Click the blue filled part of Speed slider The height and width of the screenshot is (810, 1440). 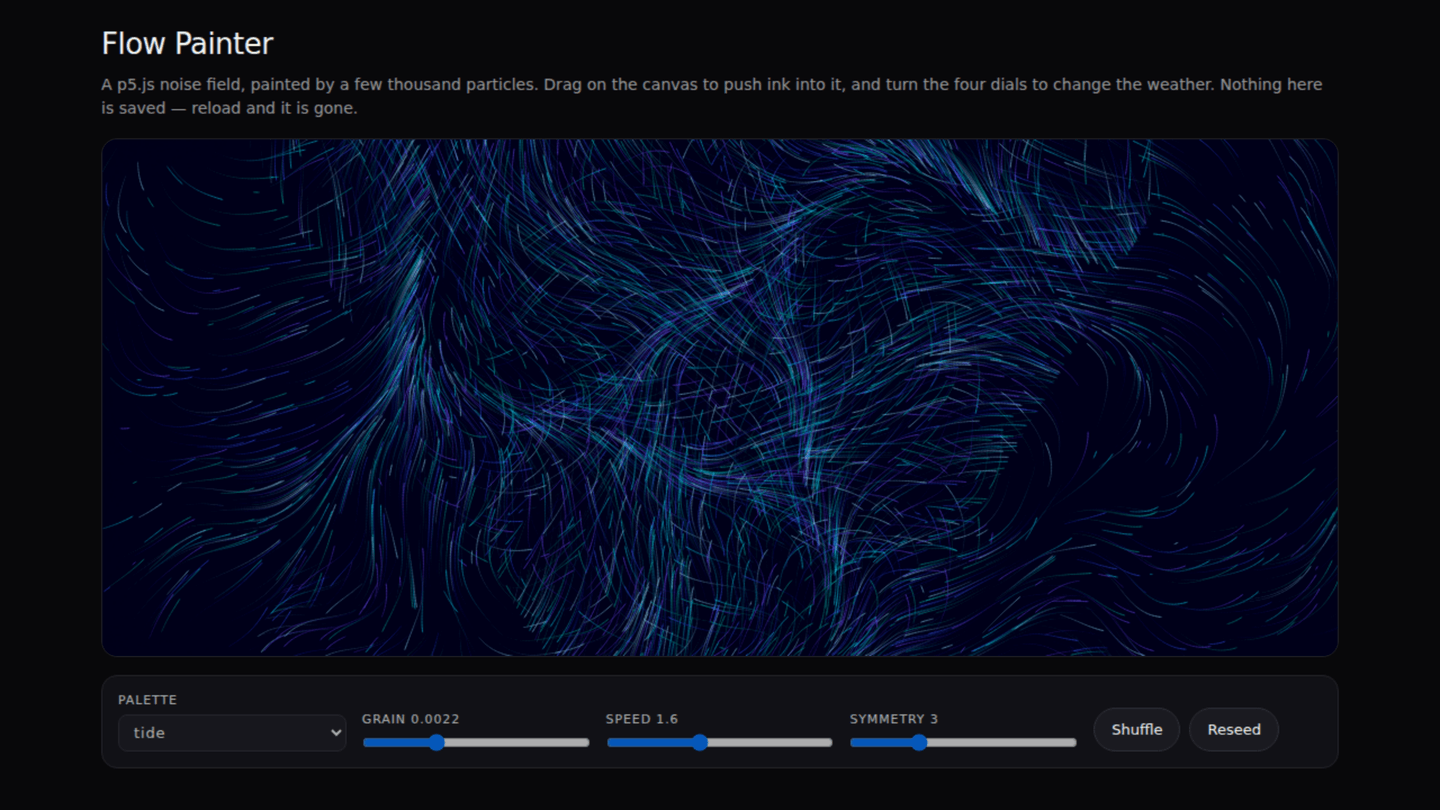point(649,742)
